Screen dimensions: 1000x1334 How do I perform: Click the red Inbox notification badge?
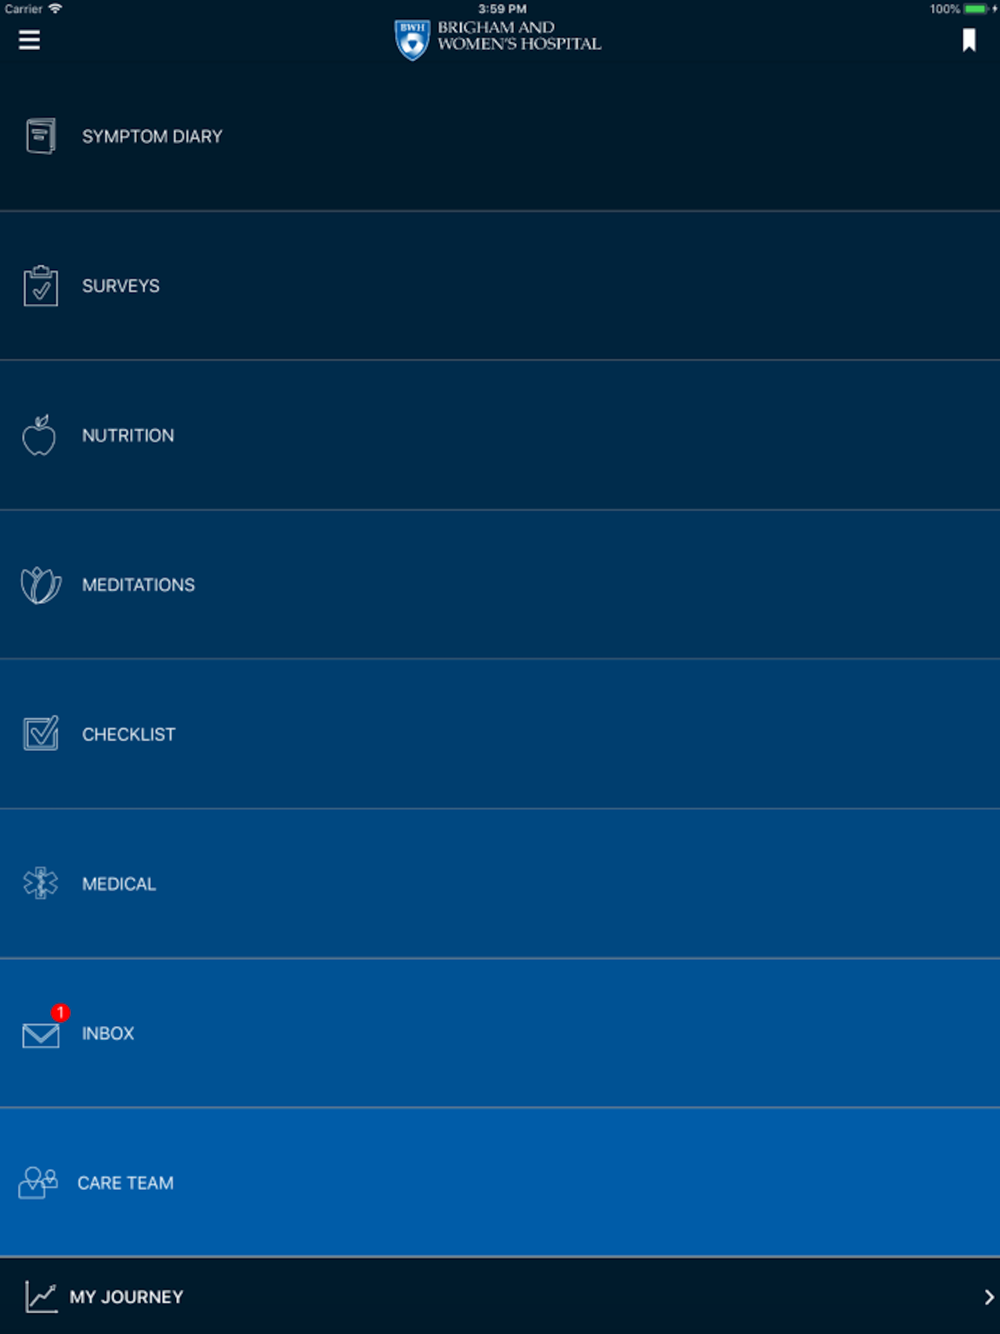click(60, 1013)
